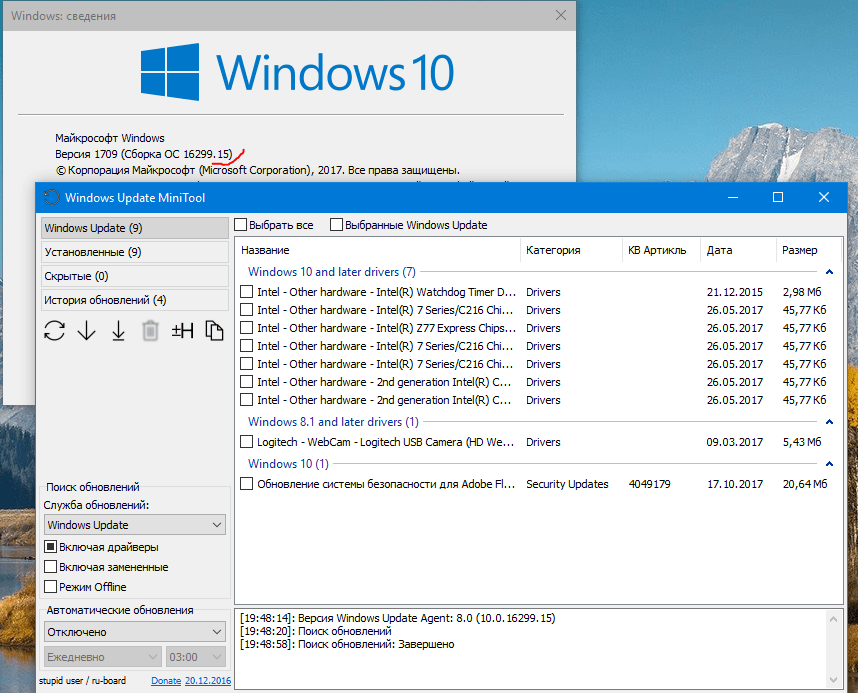Sort by the 'Категория' column header
This screenshot has height=693, width=858.
pyautogui.click(x=571, y=250)
